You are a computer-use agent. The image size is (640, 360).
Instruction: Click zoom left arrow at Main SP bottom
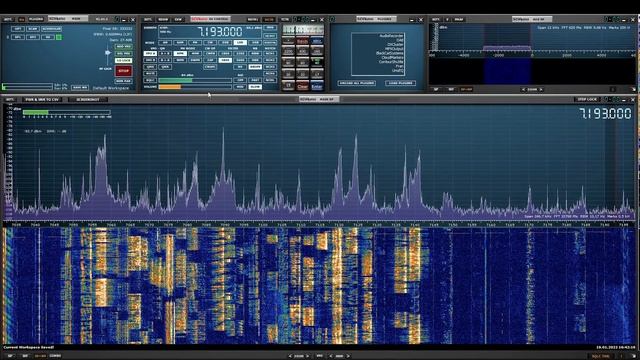(290, 356)
